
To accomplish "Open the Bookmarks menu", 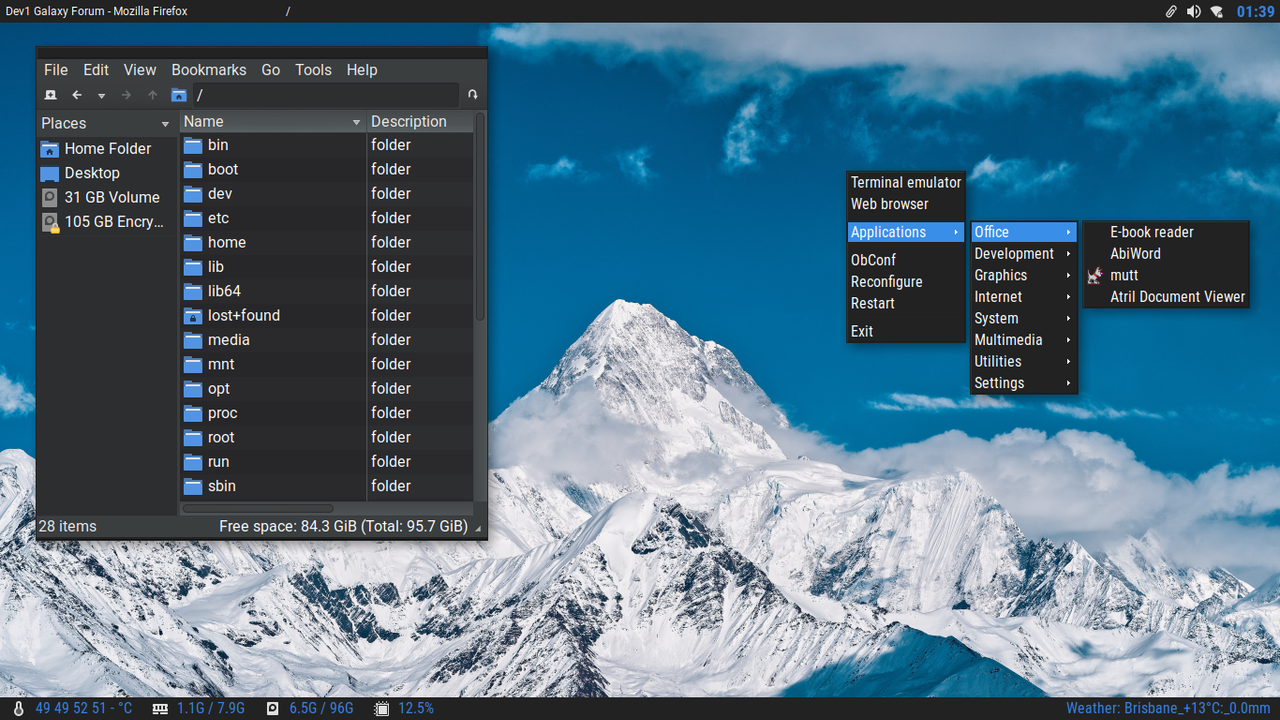I will click(x=208, y=70).
